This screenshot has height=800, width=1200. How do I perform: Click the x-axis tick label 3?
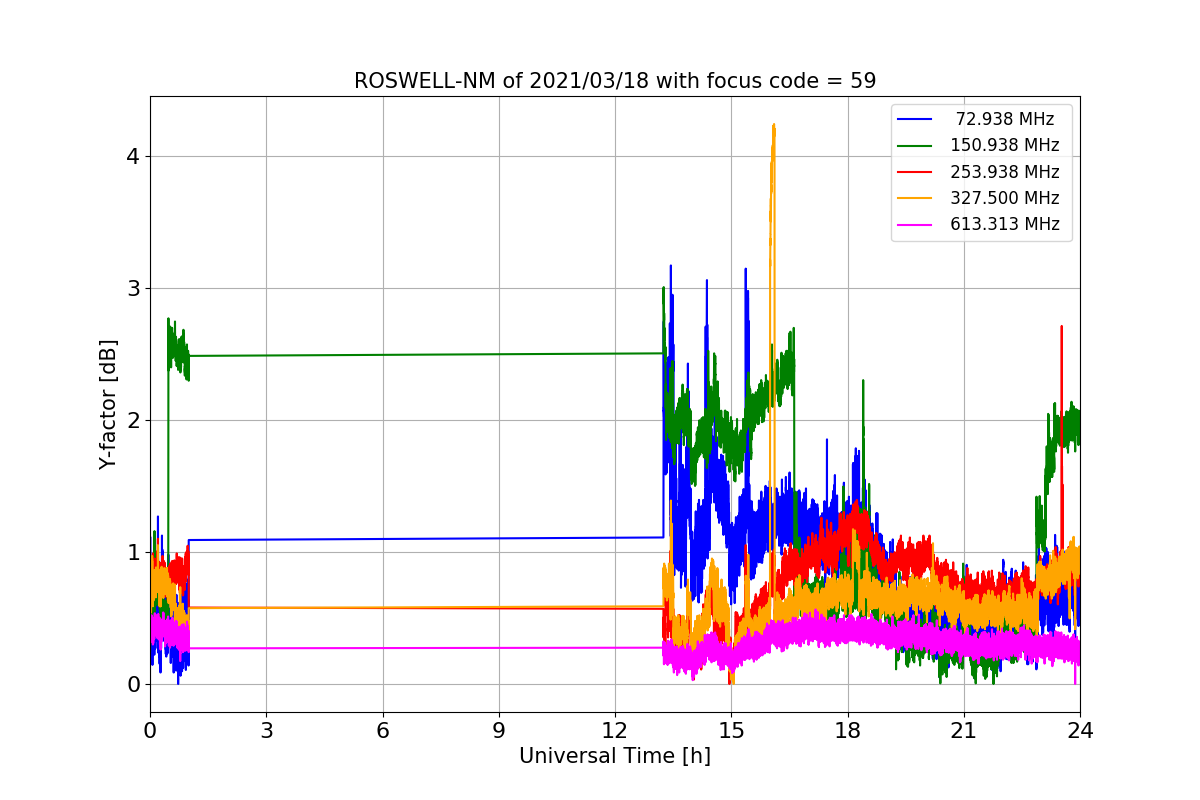click(x=266, y=730)
